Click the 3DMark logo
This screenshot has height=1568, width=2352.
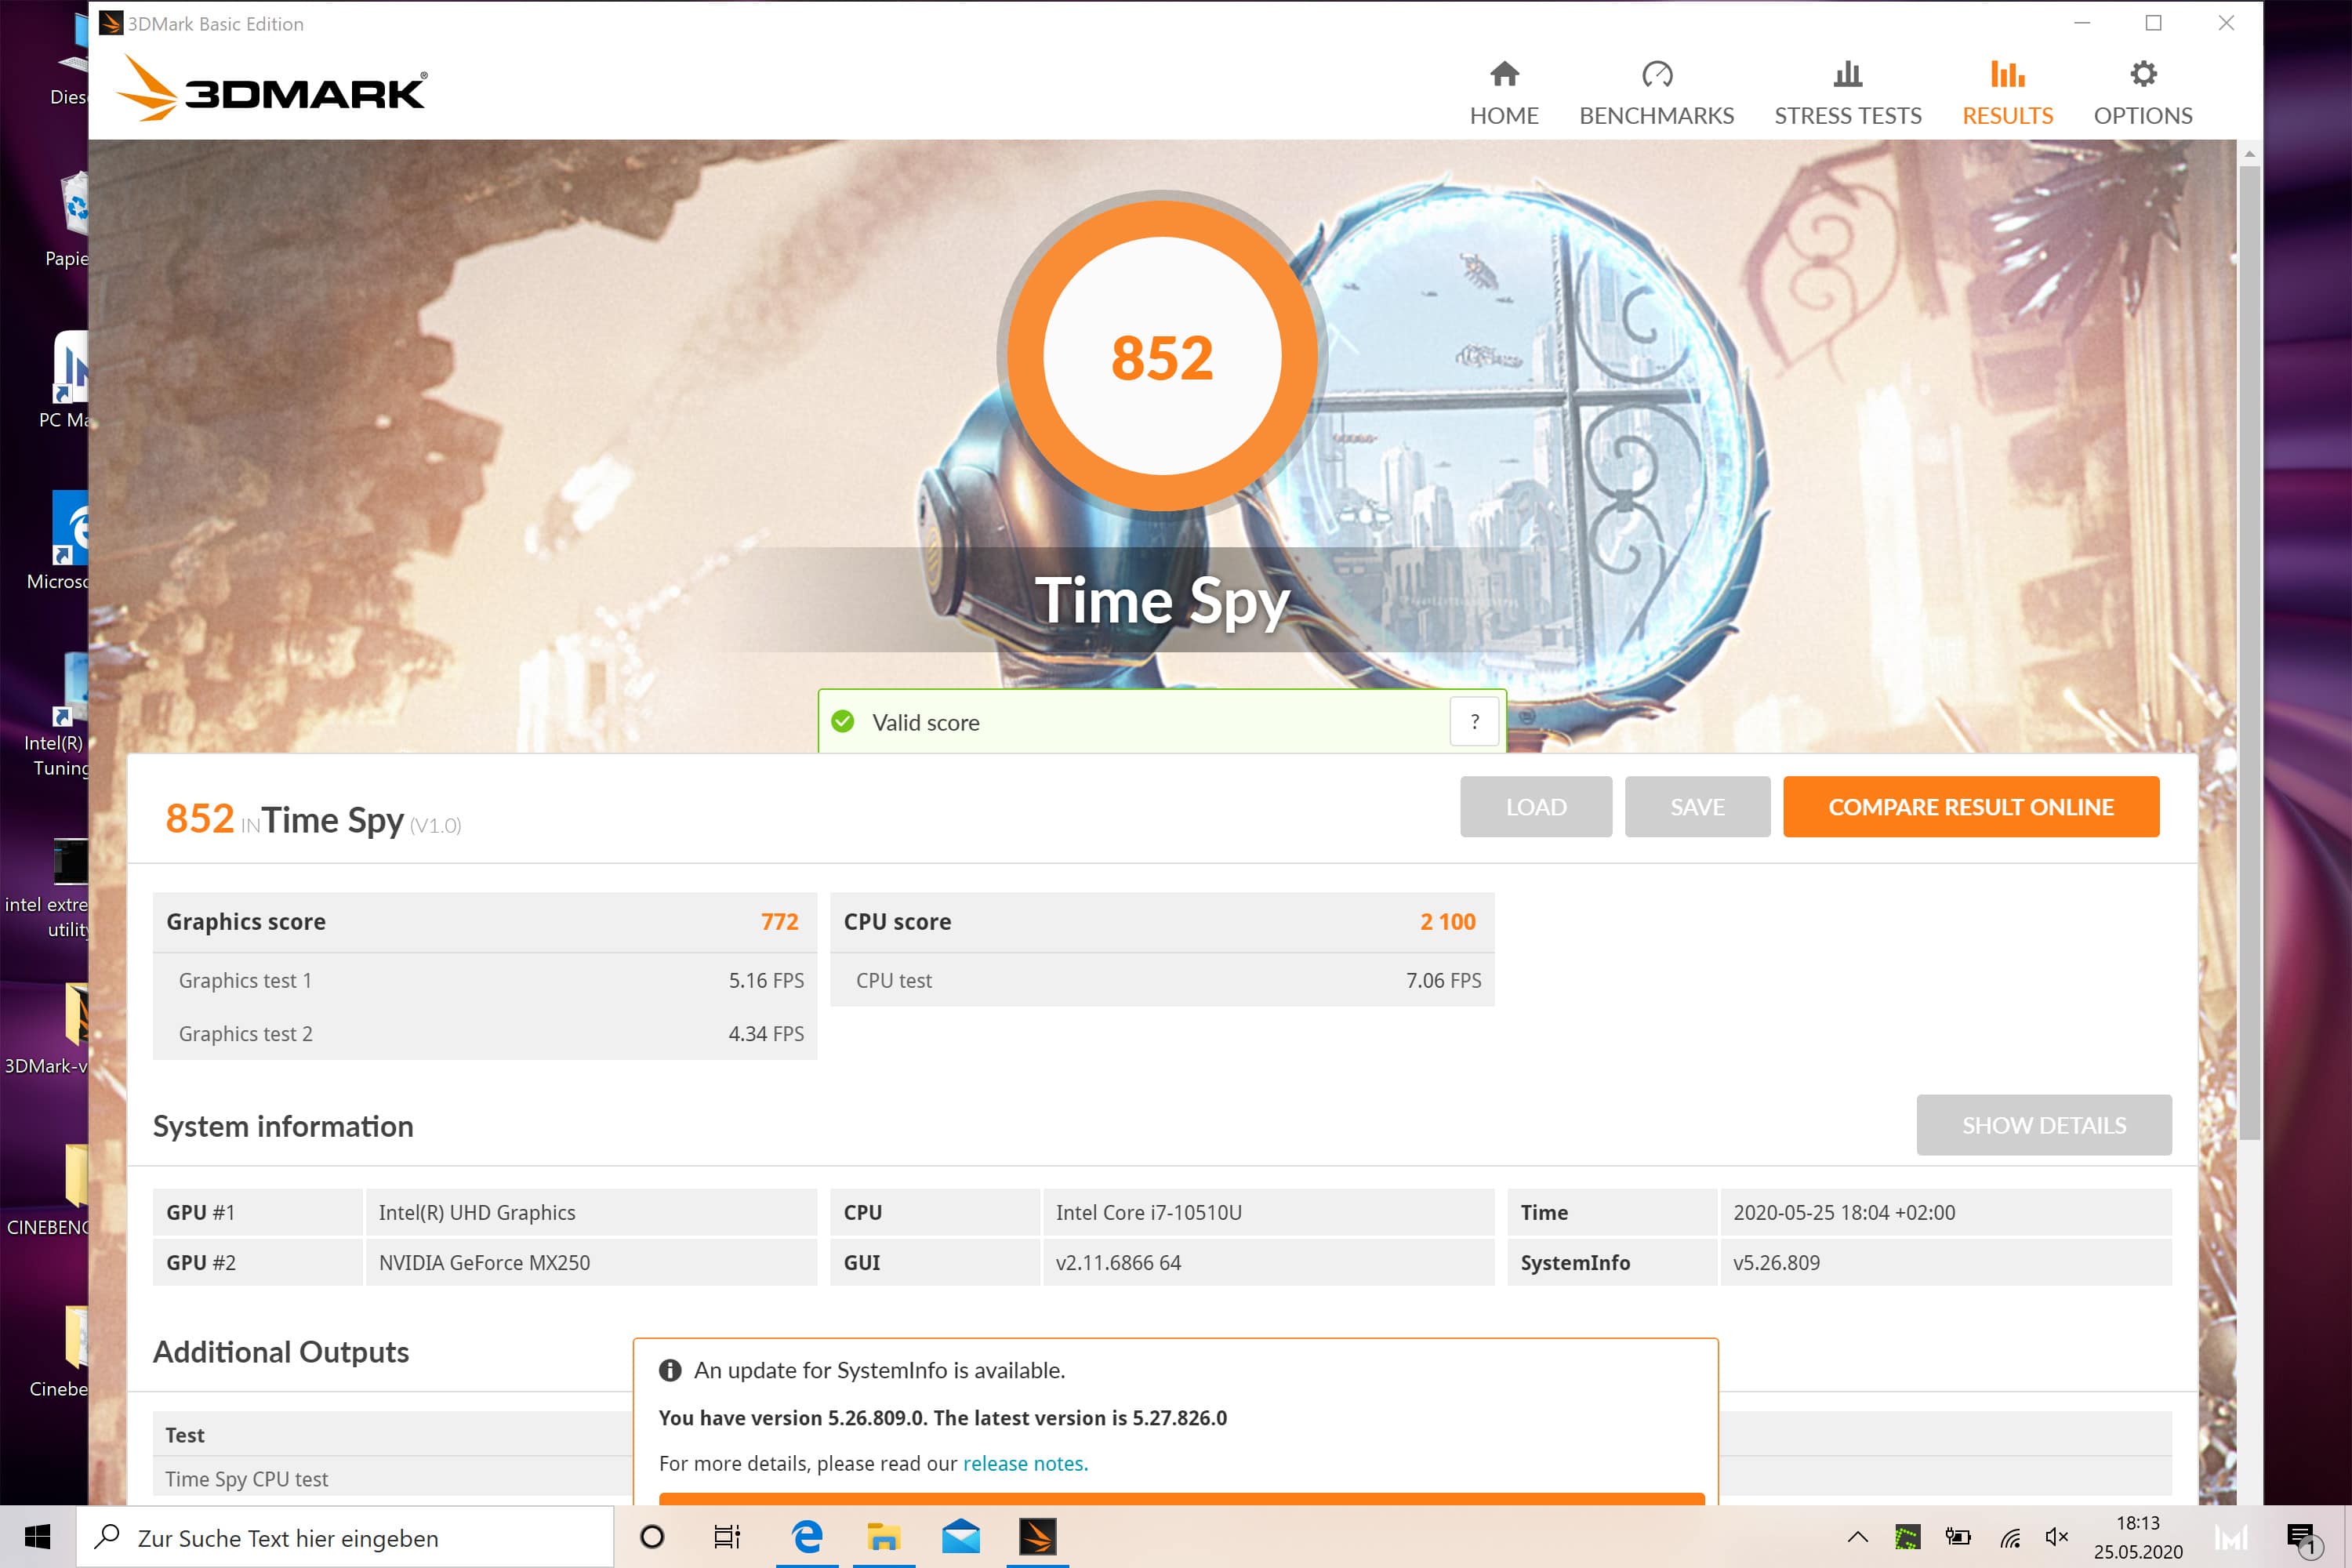point(272,88)
